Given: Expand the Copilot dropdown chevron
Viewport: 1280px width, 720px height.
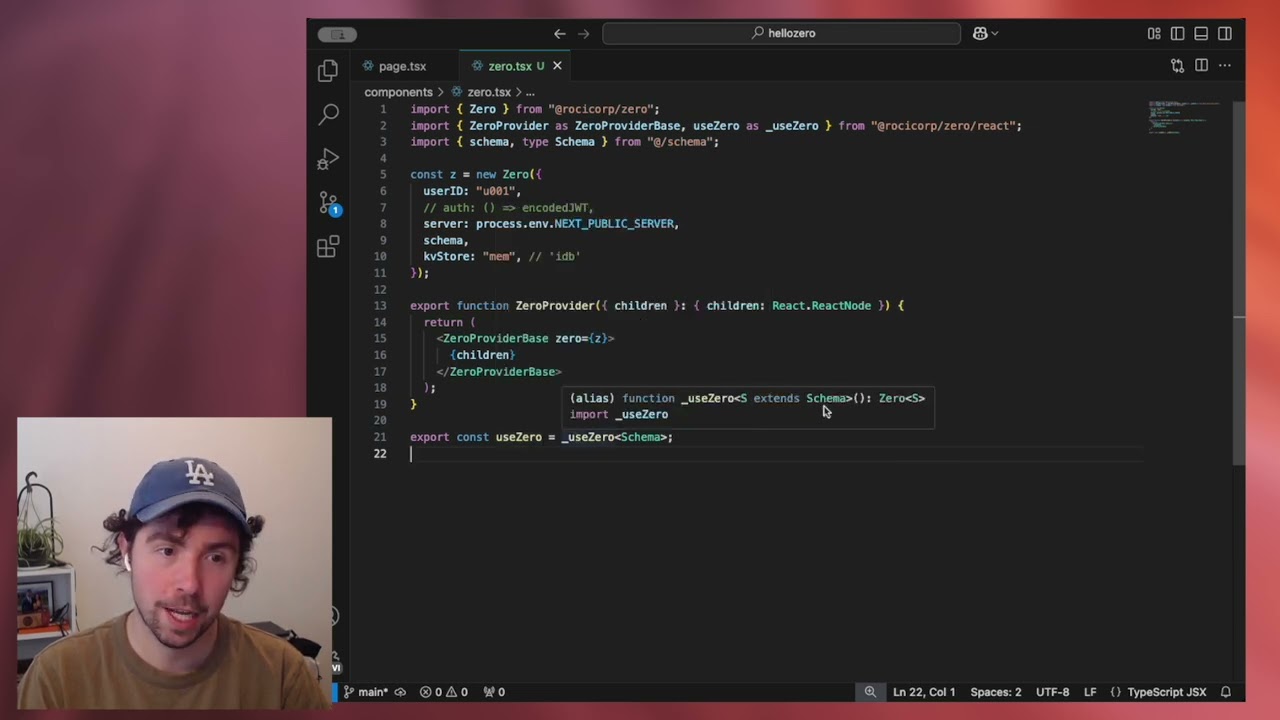Looking at the screenshot, I should [994, 33].
